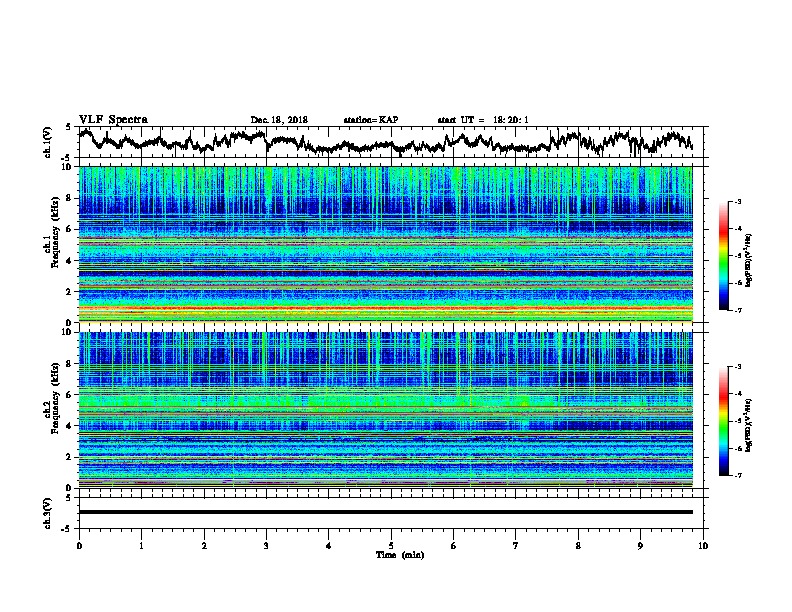Select the date text 'Dec. 18, 2018'
This screenshot has height=612, width=792.
pos(279,120)
